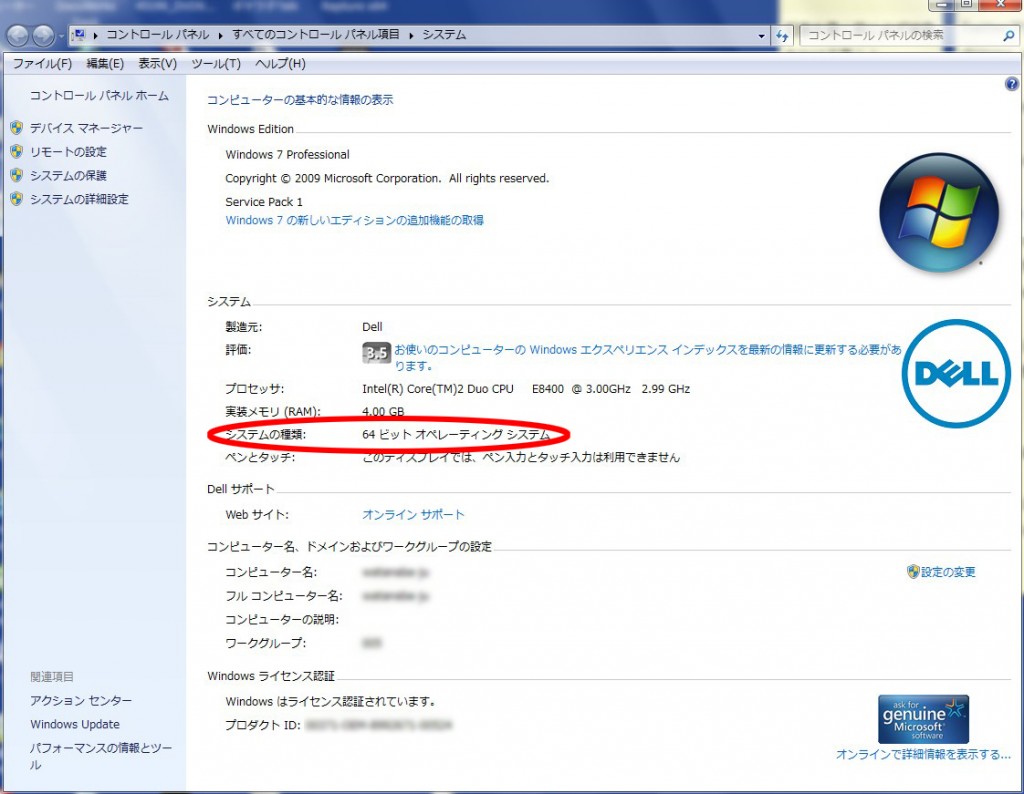Click コンピューターの基本的な情報の表示 heading

300,100
